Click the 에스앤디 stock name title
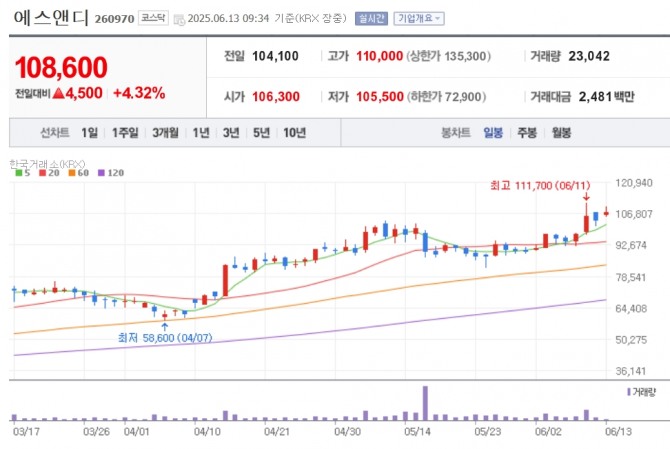Screen dimensions: 670x449 coord(51,18)
